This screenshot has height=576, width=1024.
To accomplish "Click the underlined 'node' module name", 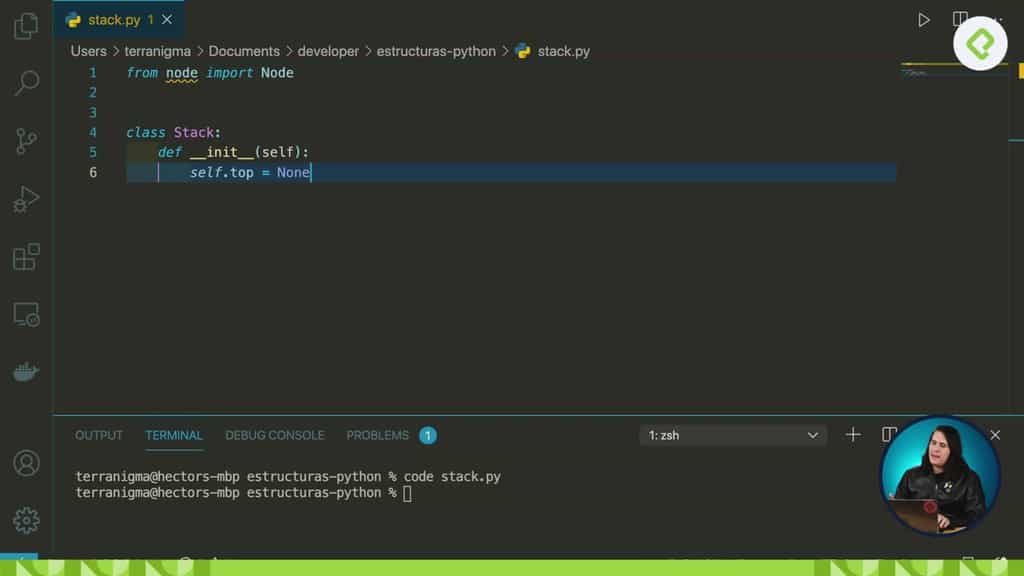I will point(182,73).
